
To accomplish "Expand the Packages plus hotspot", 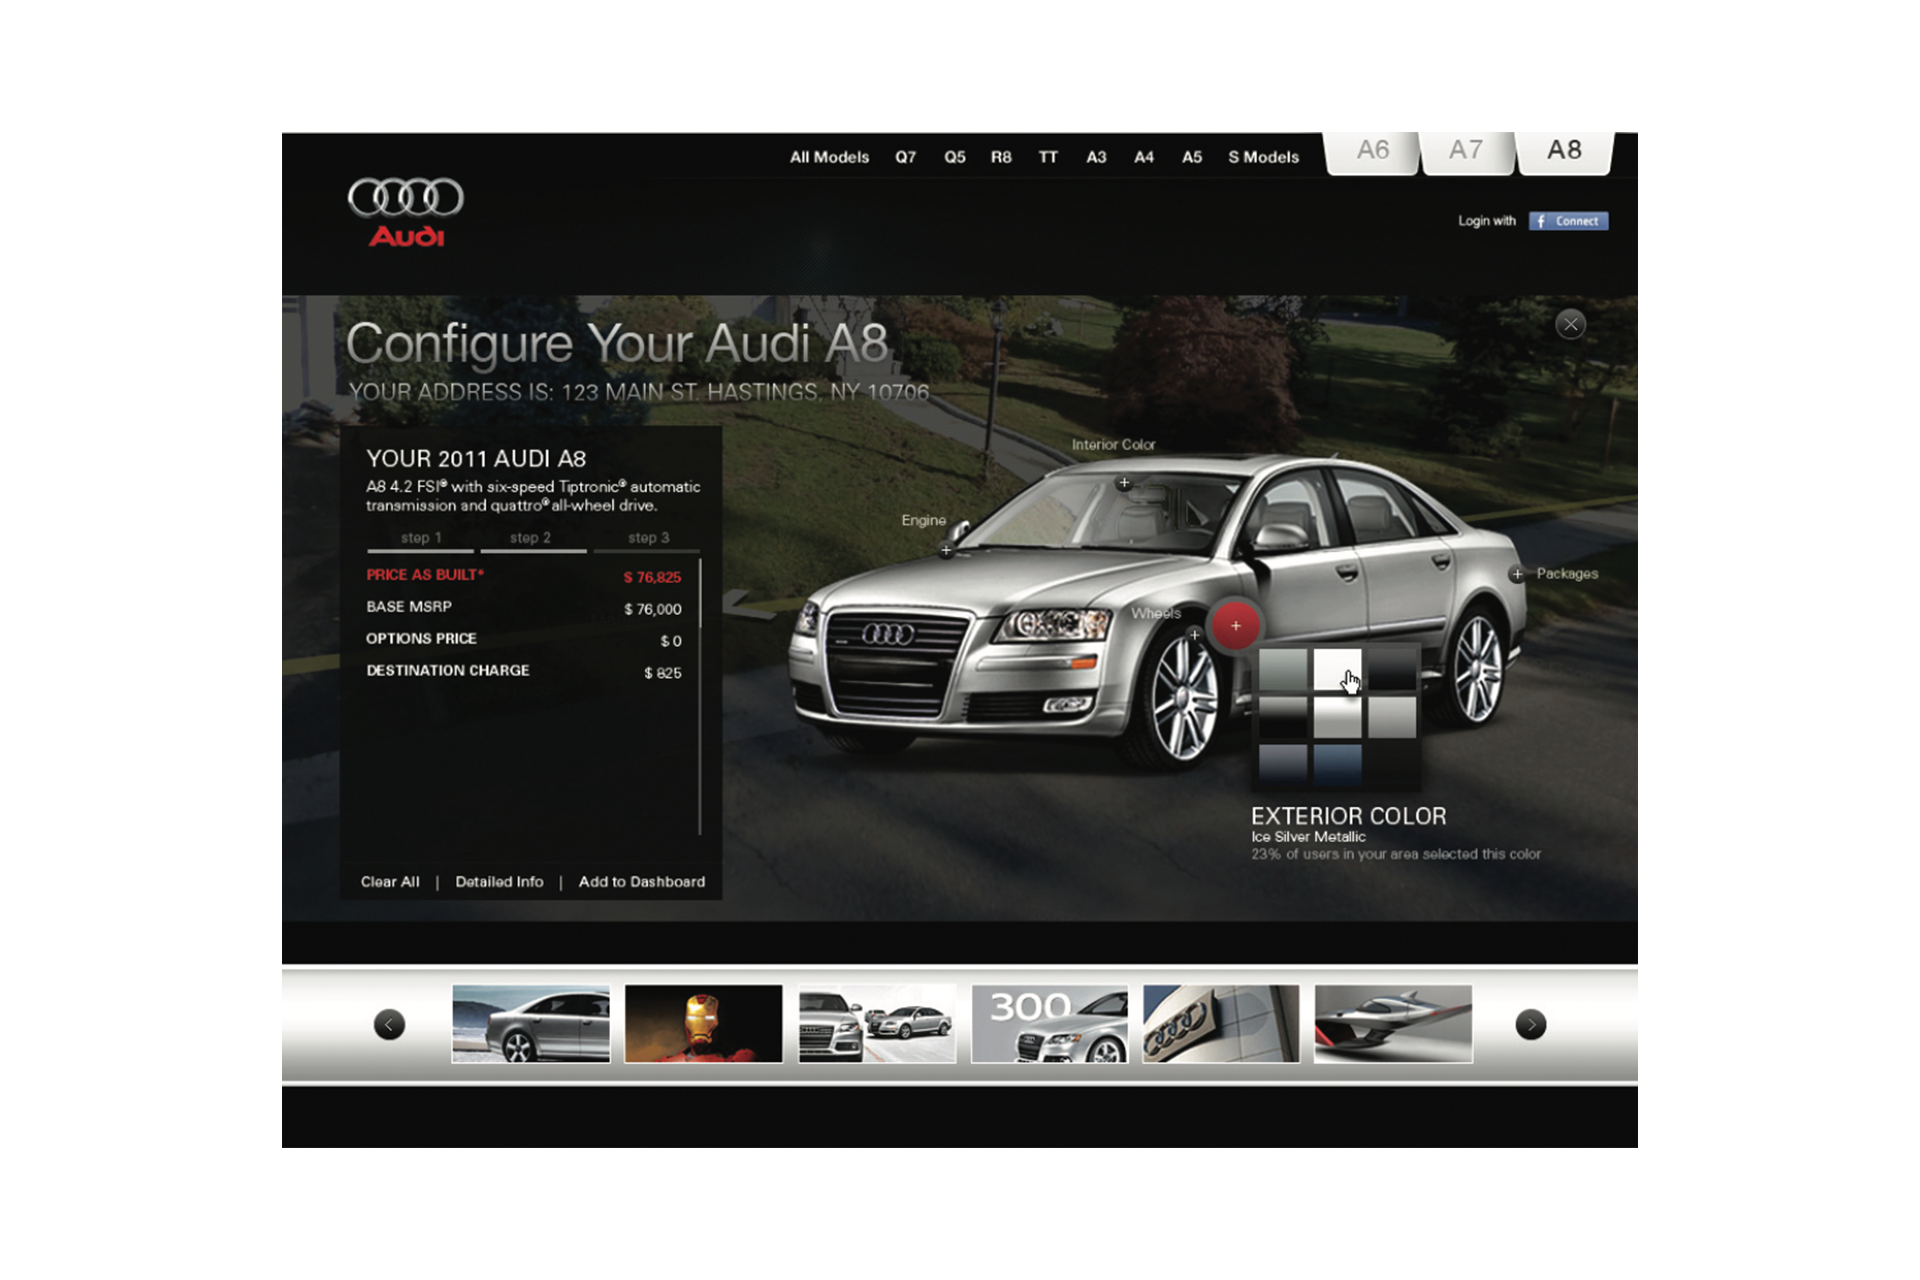I will 1517,574.
